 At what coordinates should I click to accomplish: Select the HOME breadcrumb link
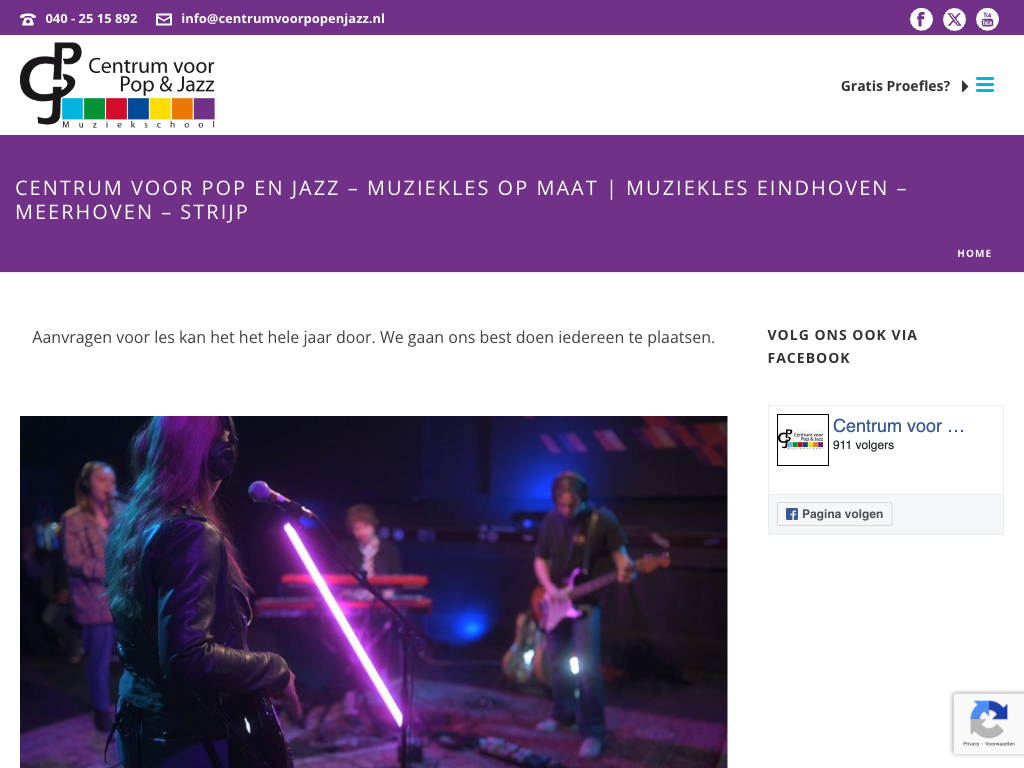(x=974, y=253)
